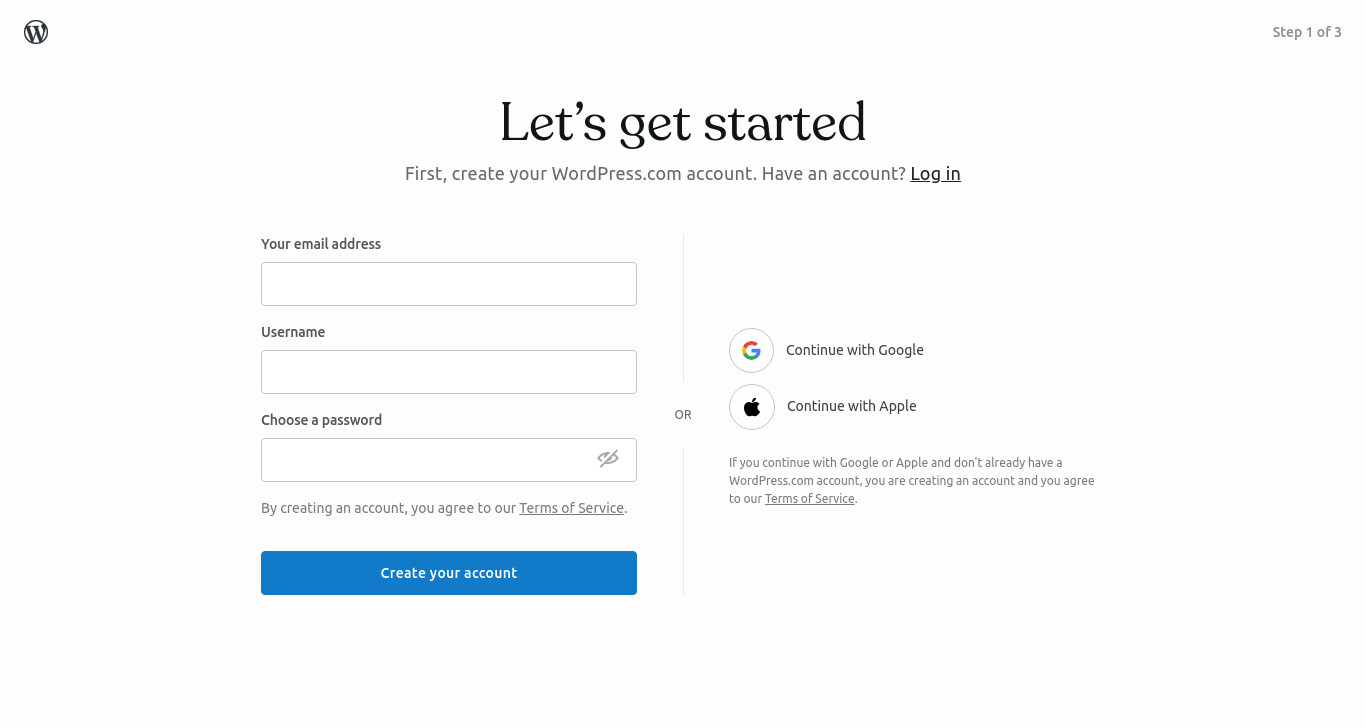Click the Your email address label
The height and width of the screenshot is (728, 1366).
(321, 244)
